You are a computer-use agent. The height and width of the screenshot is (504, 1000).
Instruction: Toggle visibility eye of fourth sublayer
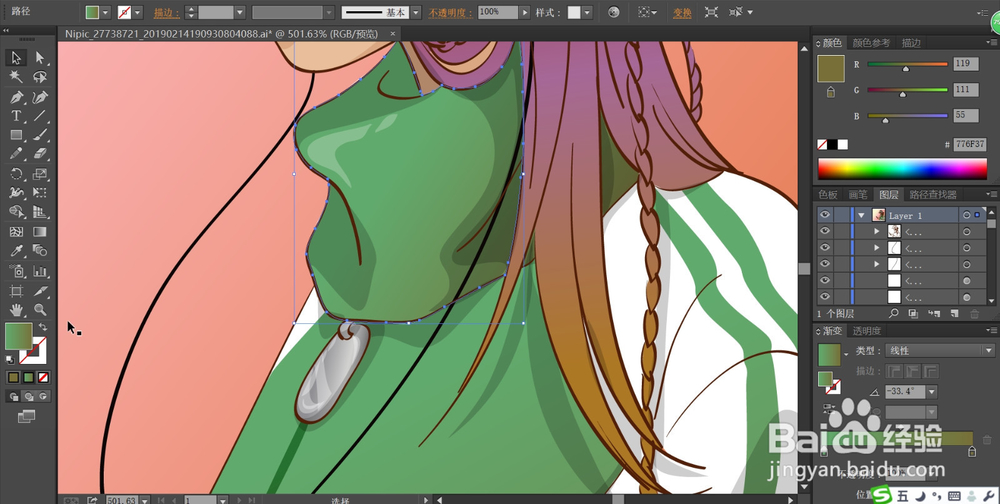click(x=825, y=280)
